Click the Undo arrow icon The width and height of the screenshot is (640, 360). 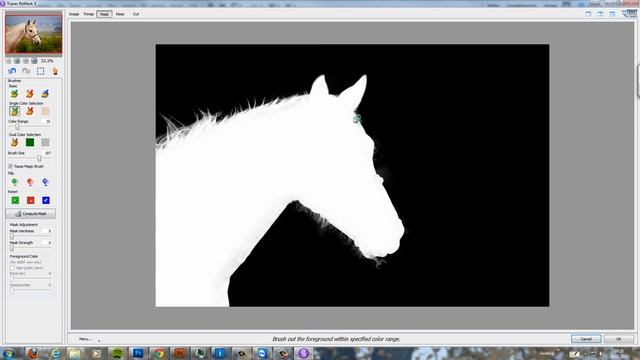(12, 71)
